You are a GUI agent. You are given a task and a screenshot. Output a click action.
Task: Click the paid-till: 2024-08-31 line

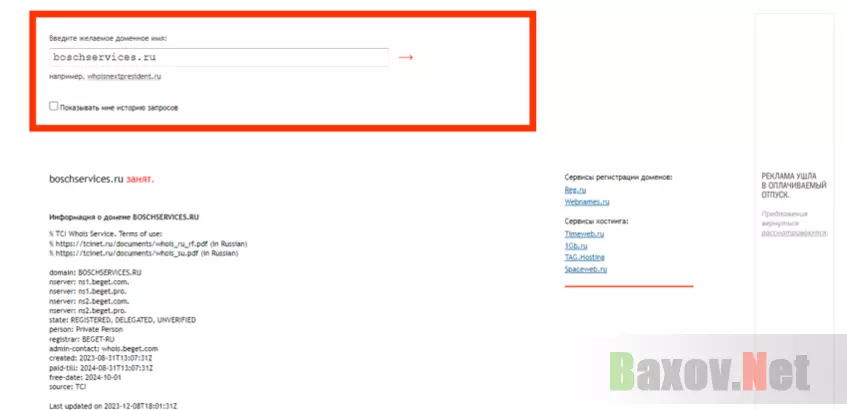pos(101,368)
